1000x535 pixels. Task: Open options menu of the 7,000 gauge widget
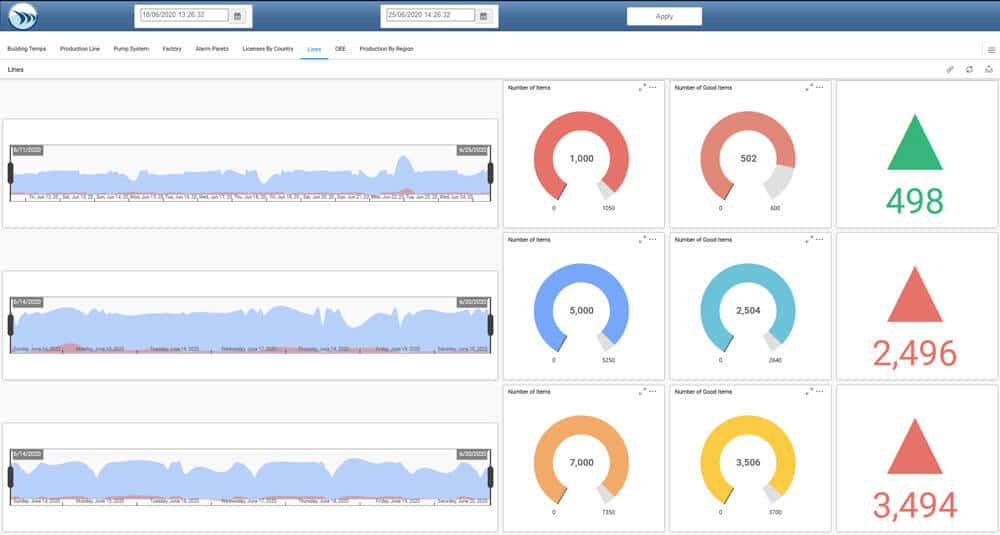[653, 392]
